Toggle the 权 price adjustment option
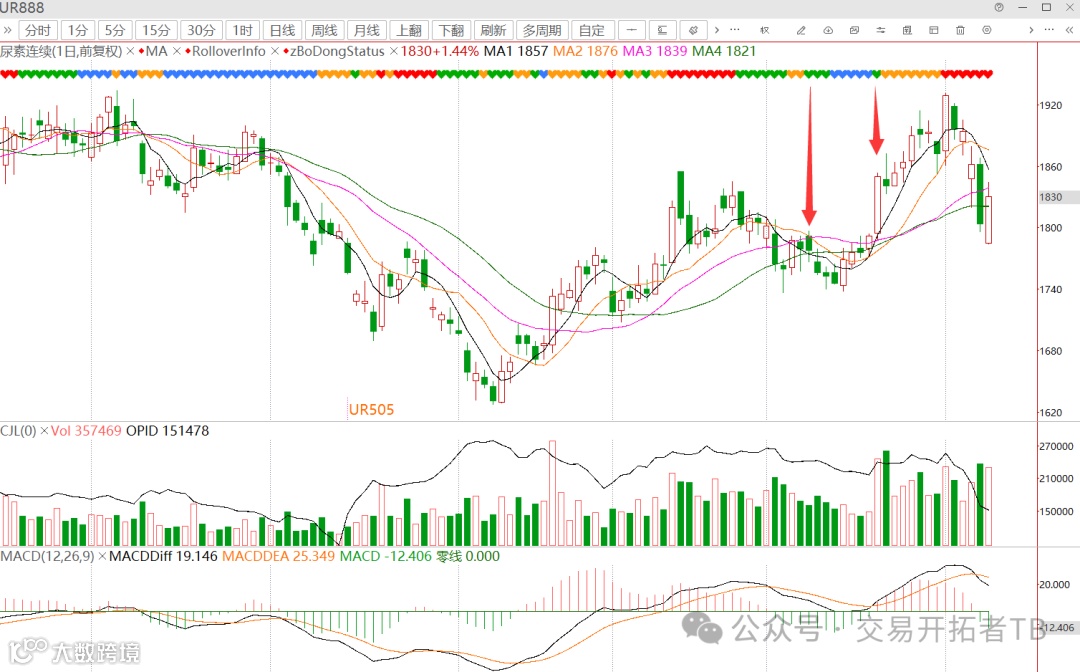 765,30
